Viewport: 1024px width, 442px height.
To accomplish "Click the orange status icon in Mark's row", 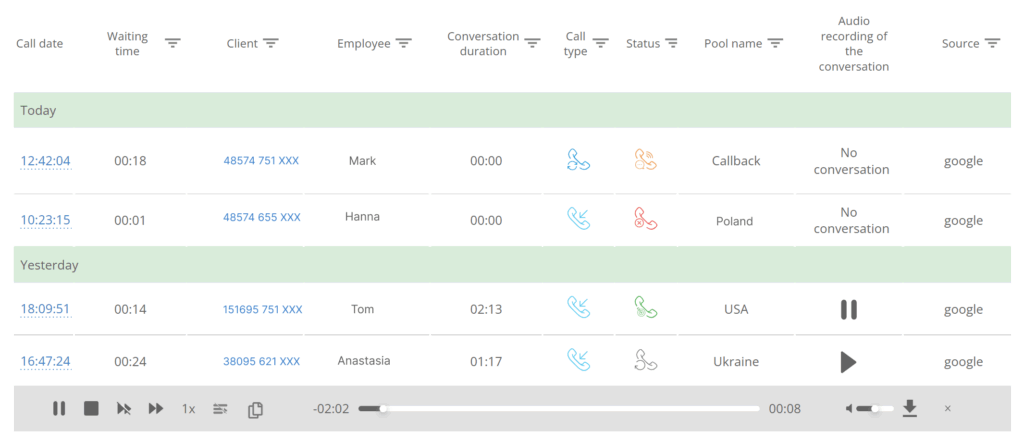I will tap(646, 160).
